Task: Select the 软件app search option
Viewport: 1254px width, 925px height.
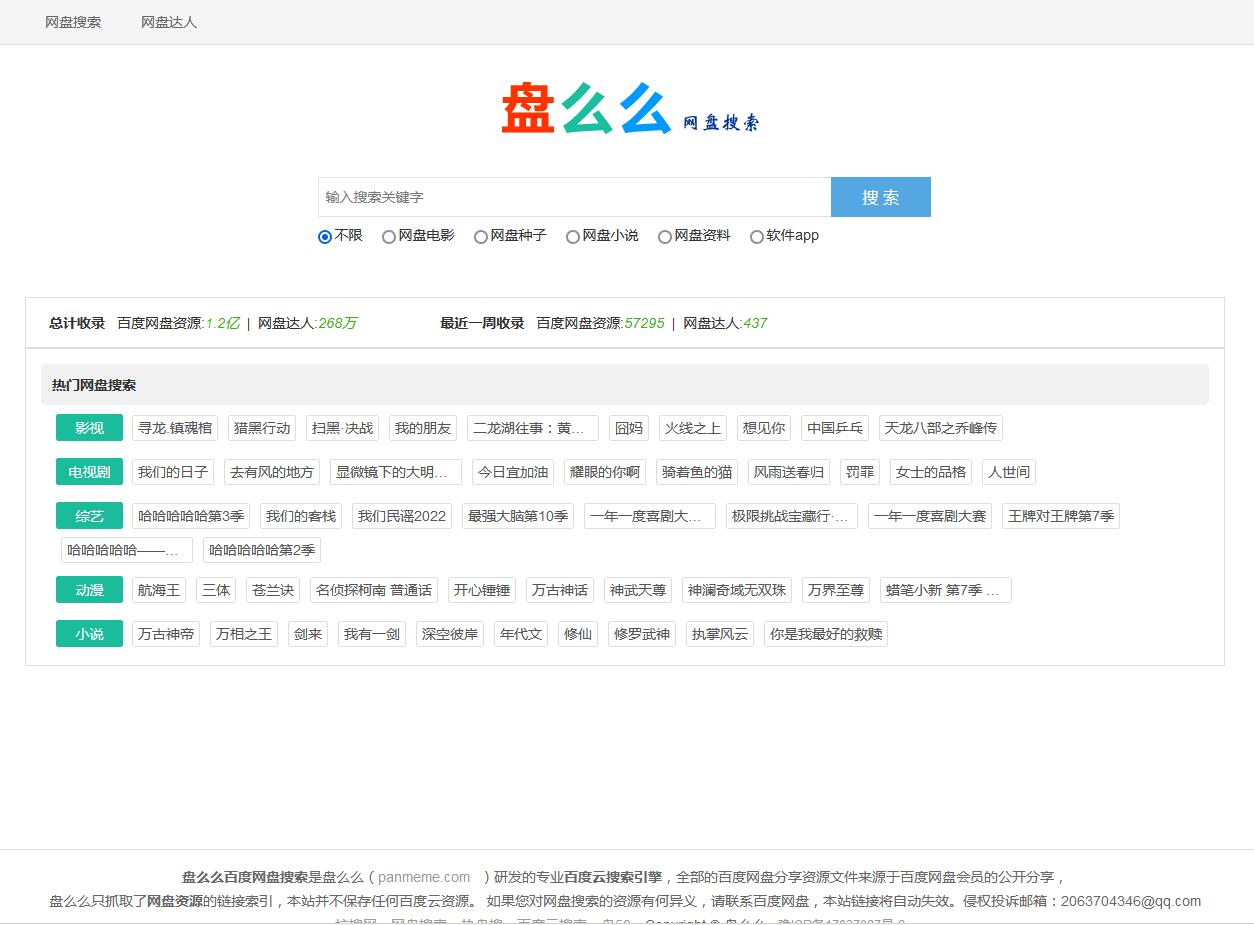Action: (757, 236)
